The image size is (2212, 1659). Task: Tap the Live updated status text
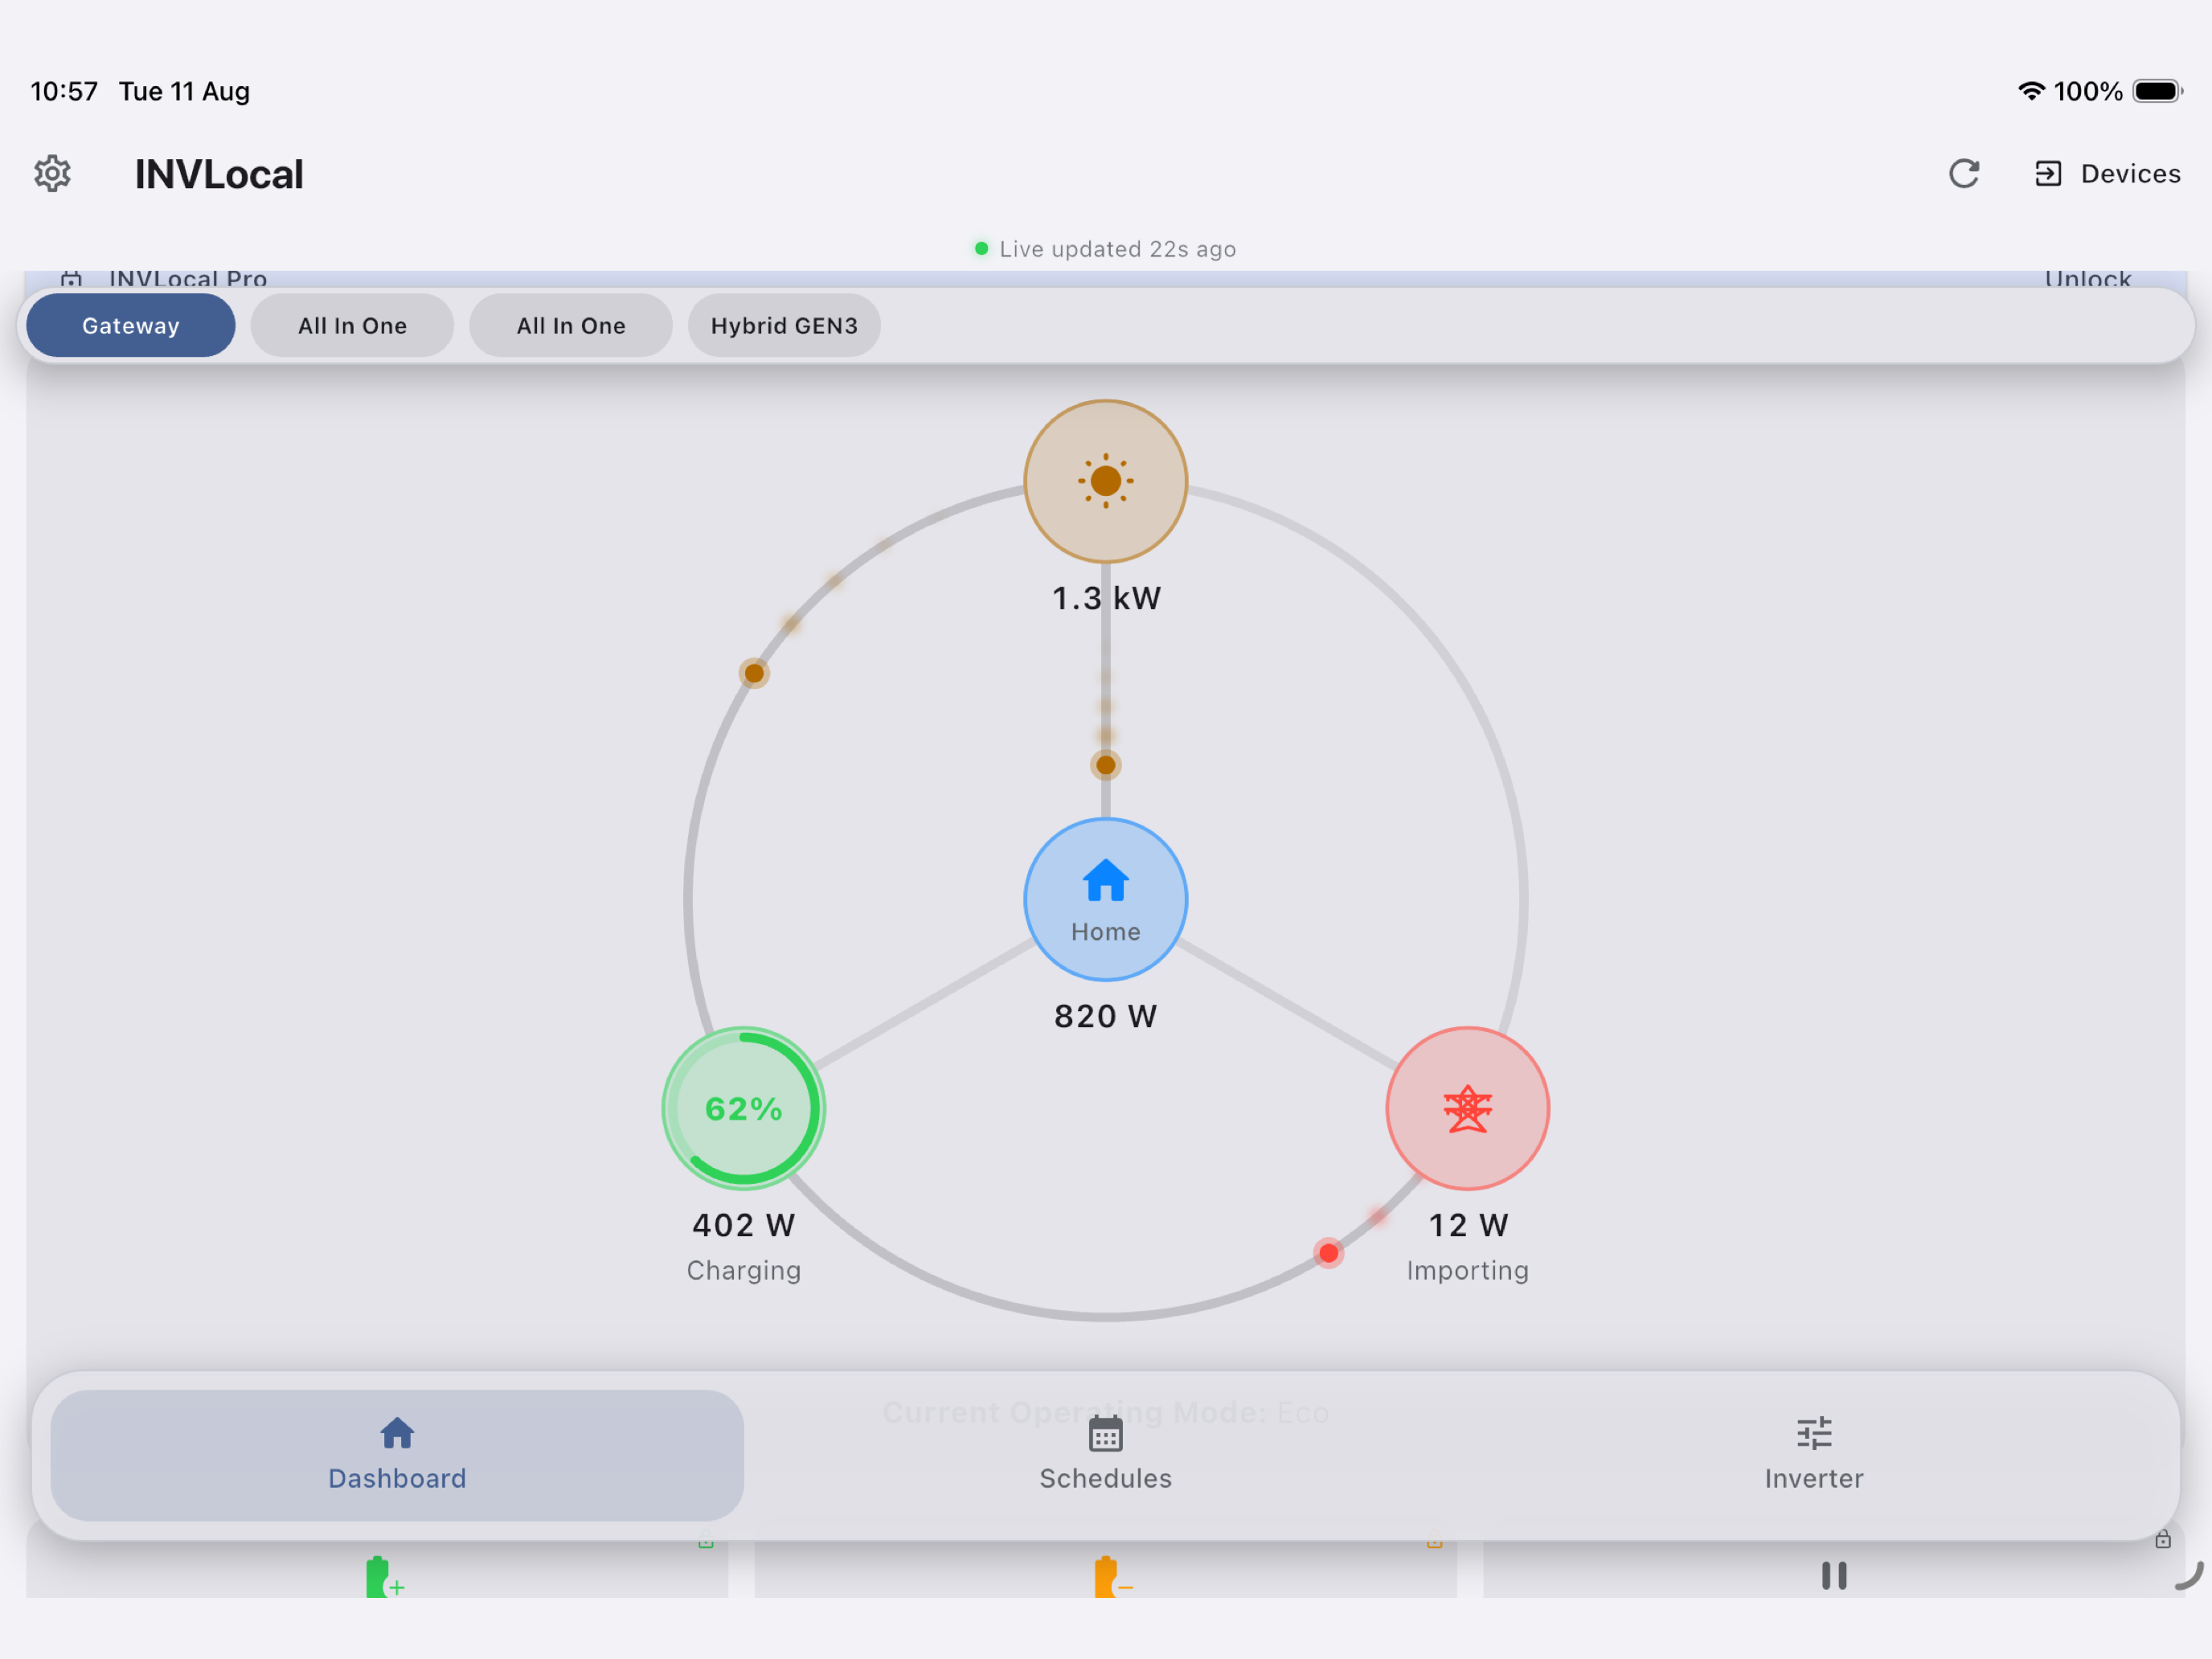(1117, 249)
